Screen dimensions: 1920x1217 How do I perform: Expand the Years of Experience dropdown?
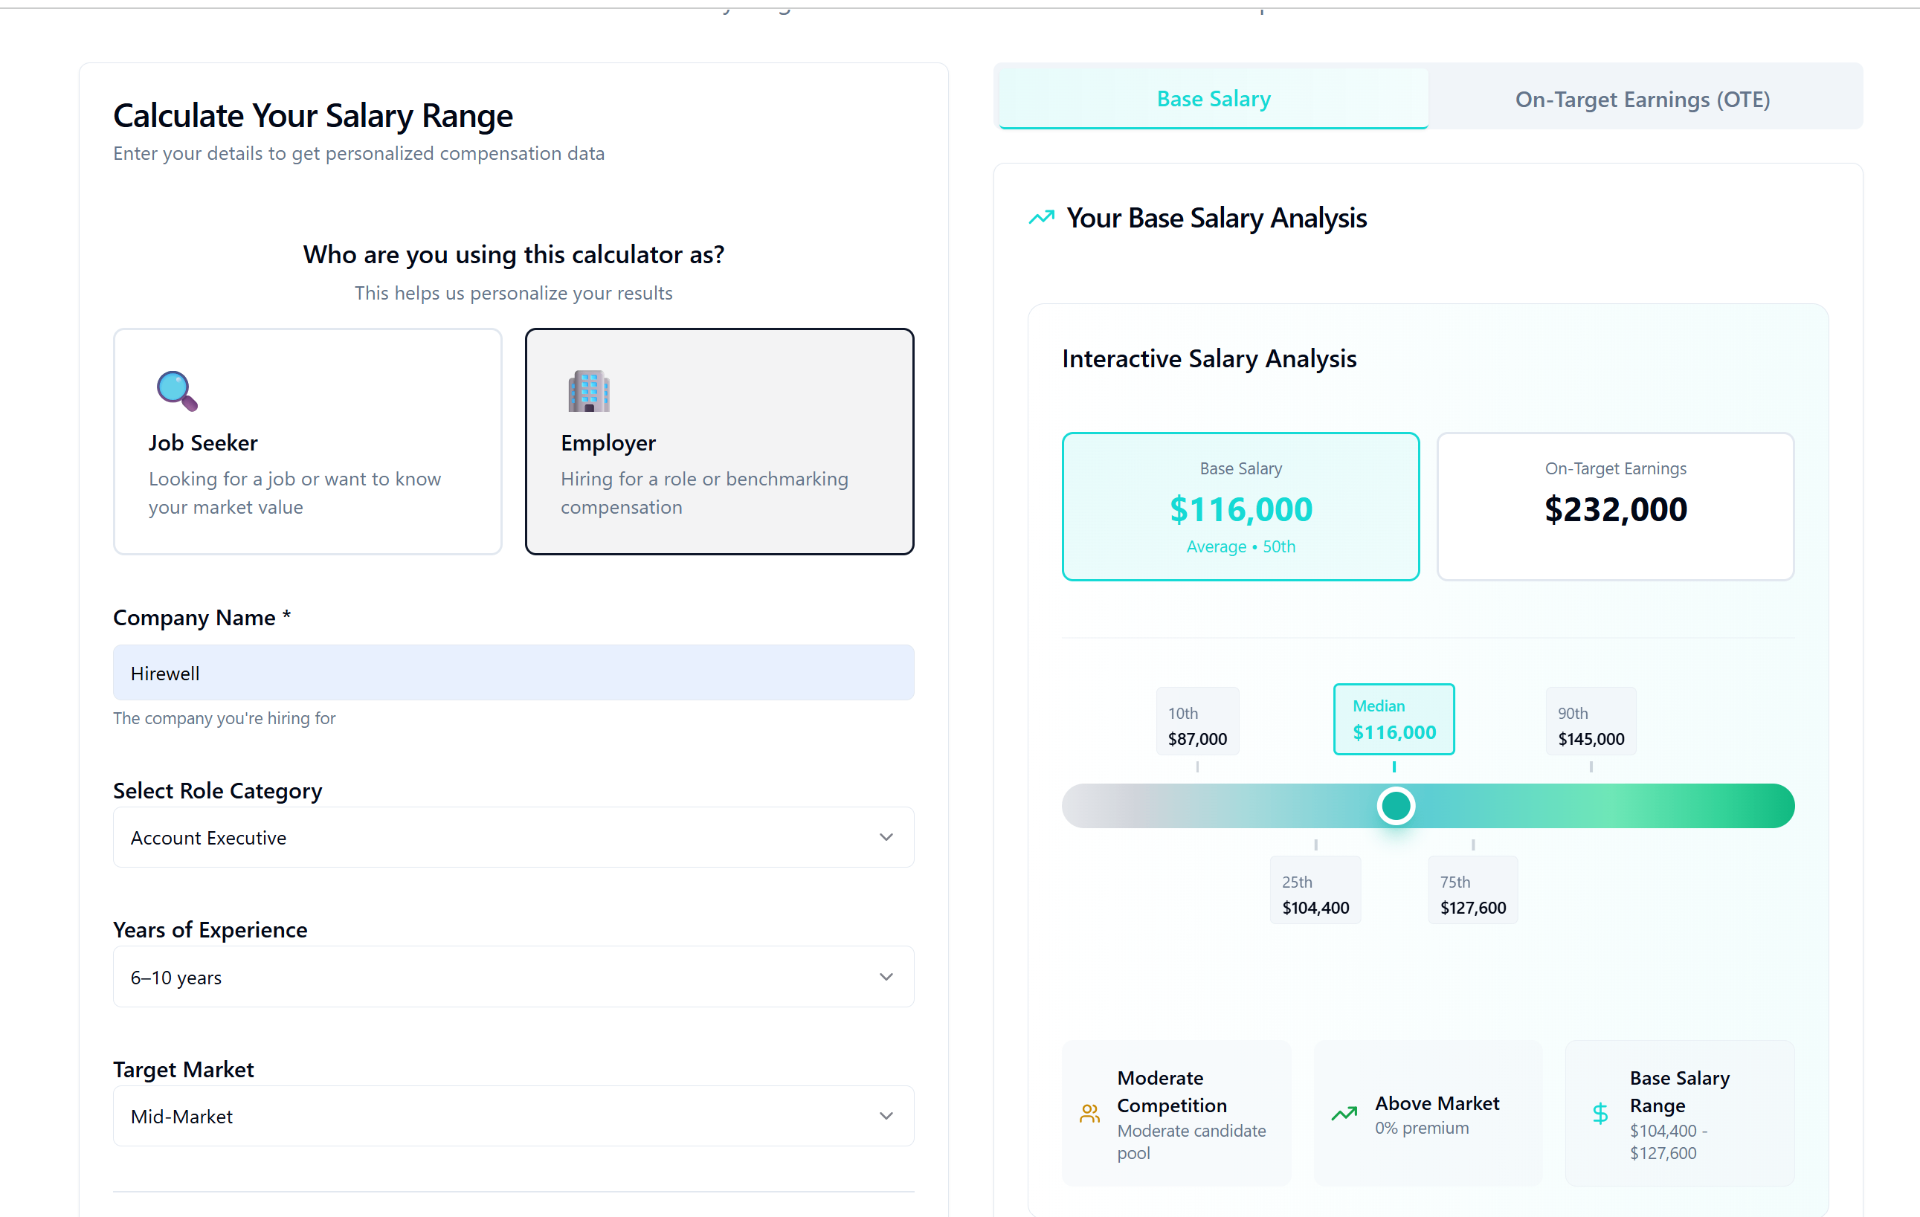coord(512,977)
